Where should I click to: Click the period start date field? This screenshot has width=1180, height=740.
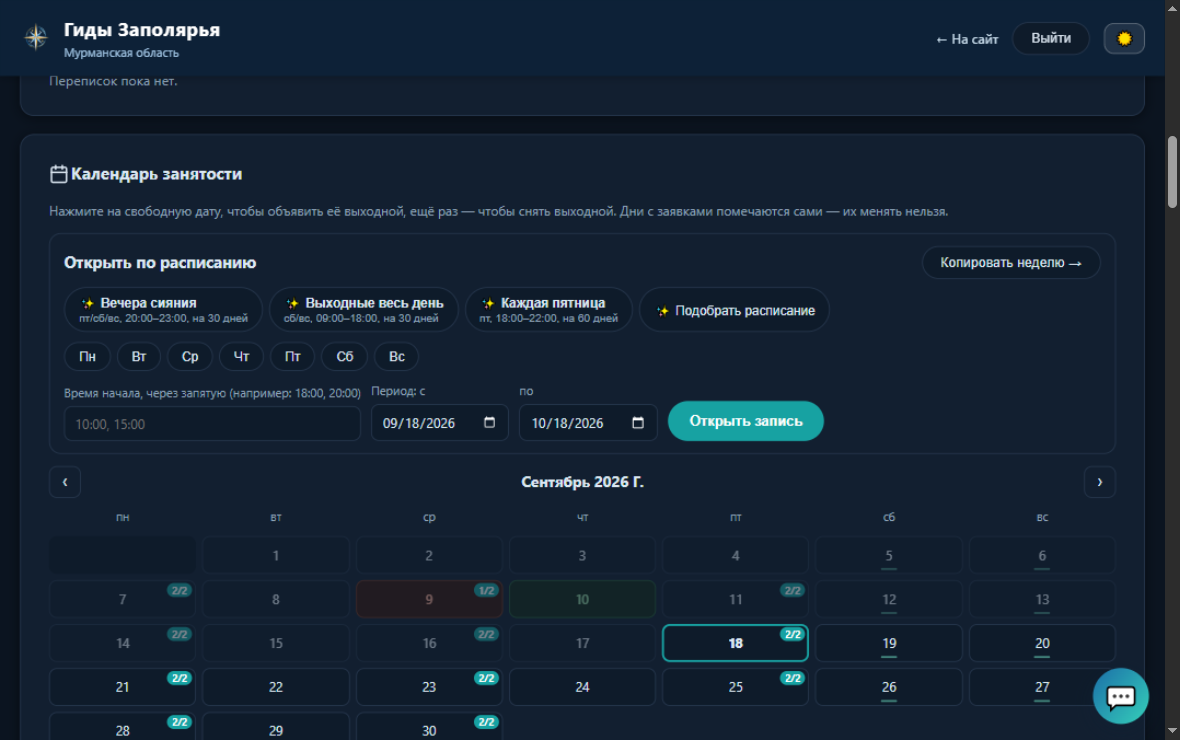(439, 423)
